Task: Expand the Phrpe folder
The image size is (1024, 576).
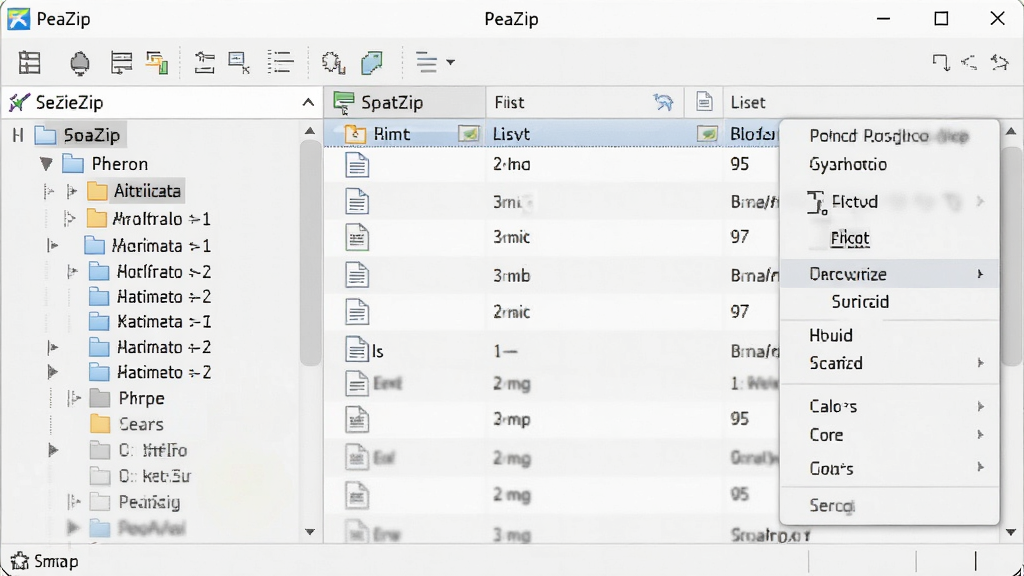Action: 74,398
